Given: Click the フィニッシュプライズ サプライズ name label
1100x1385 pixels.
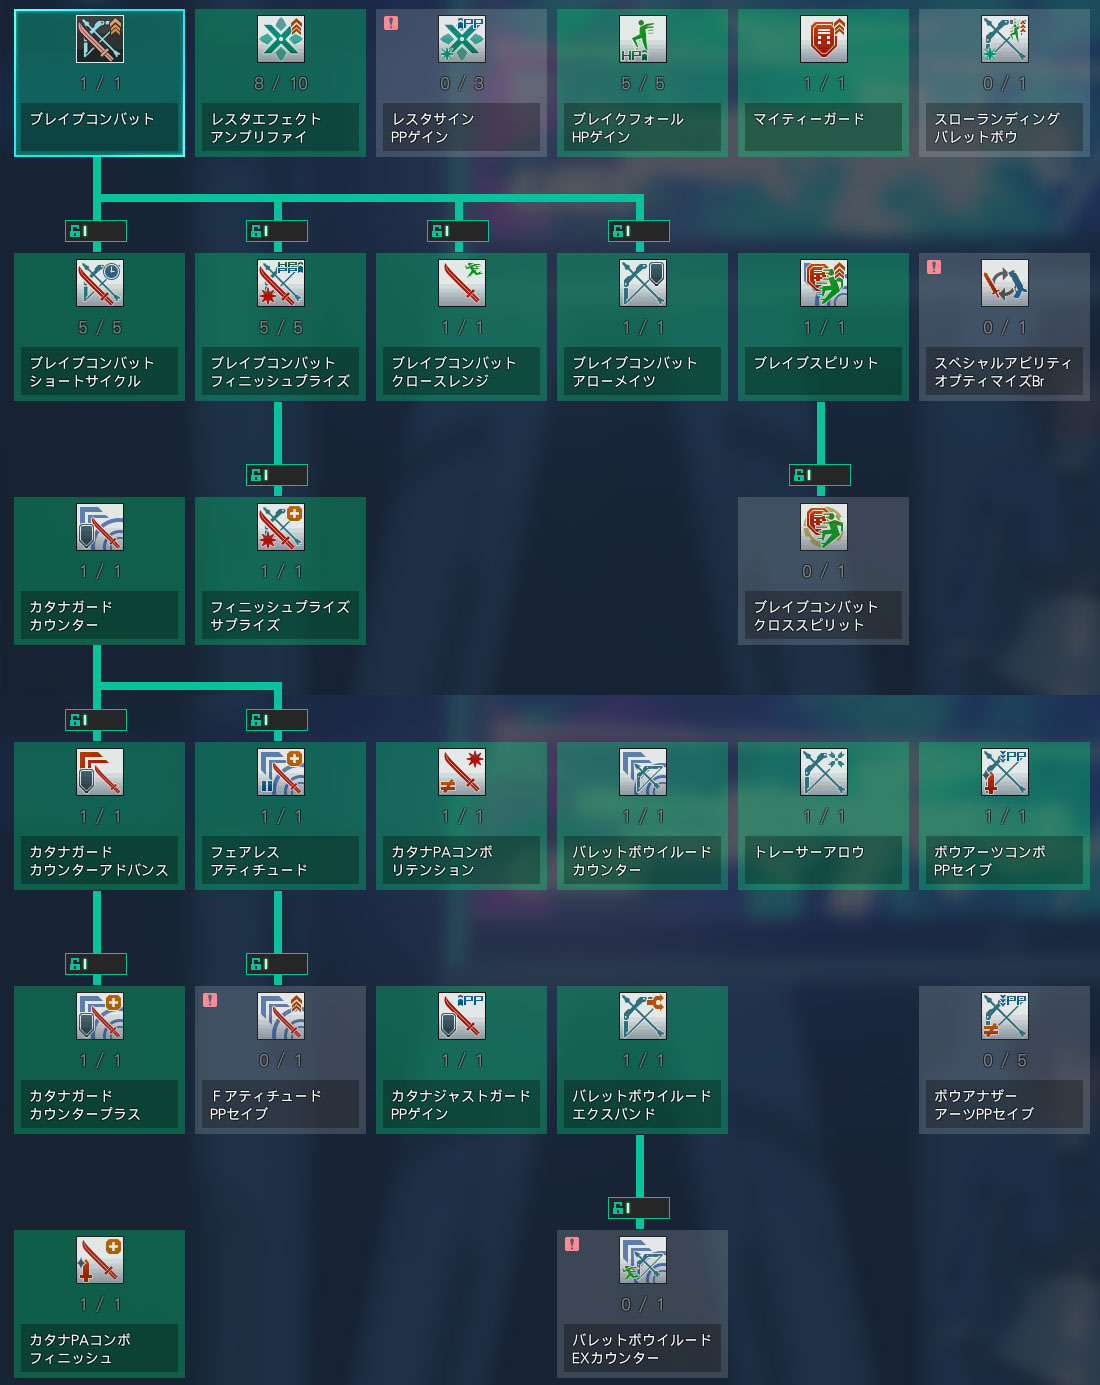Looking at the screenshot, I should 280,616.
